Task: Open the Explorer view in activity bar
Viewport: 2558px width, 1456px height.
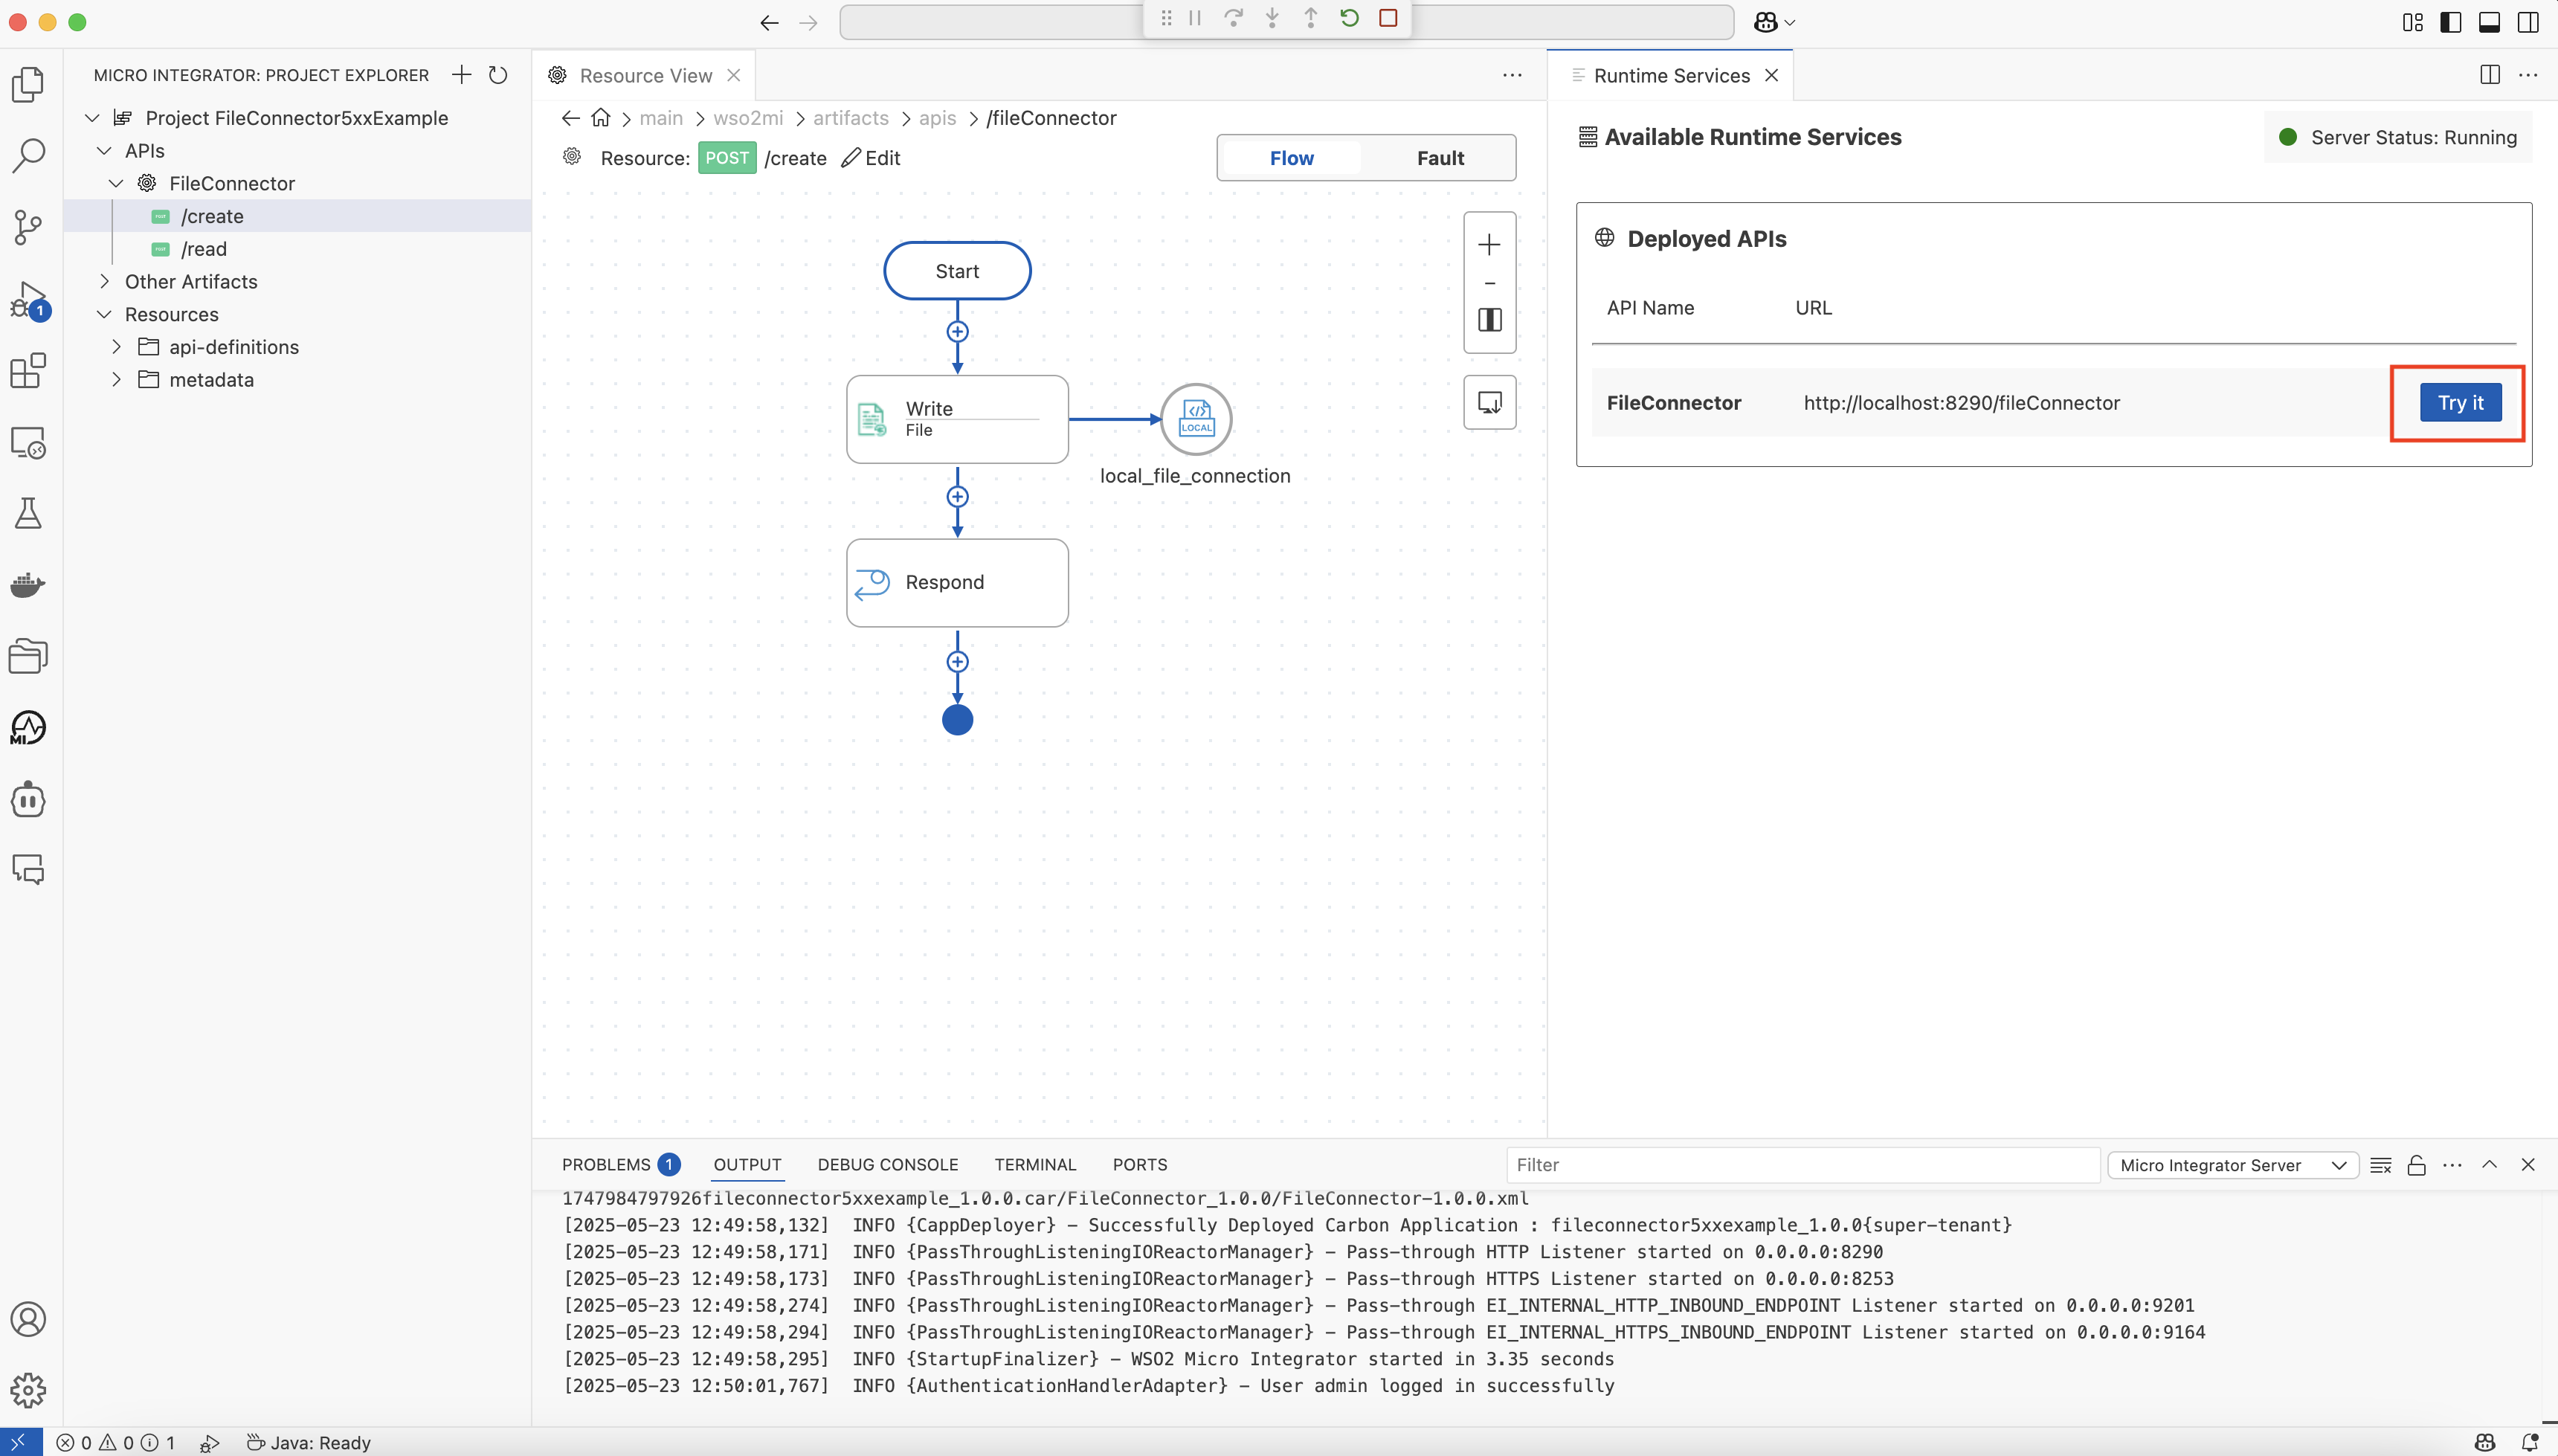Action: (x=28, y=84)
